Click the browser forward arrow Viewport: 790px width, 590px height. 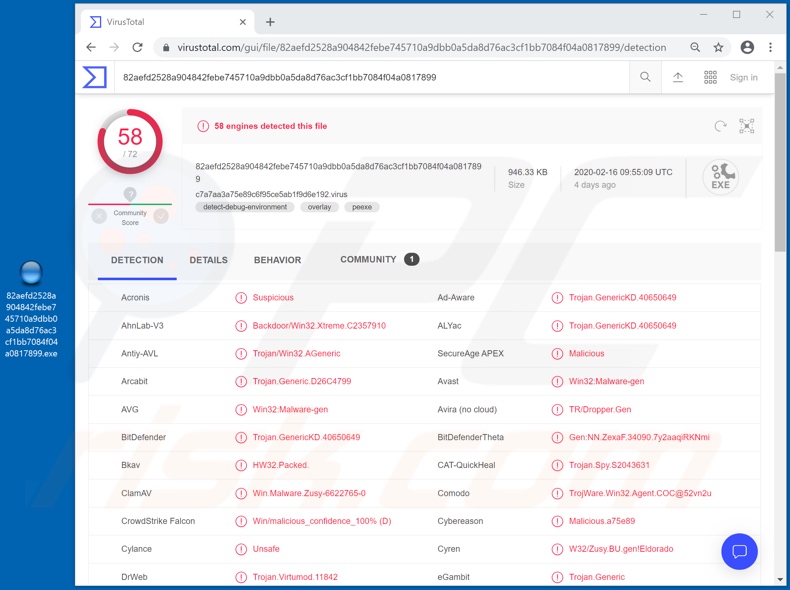click(114, 47)
